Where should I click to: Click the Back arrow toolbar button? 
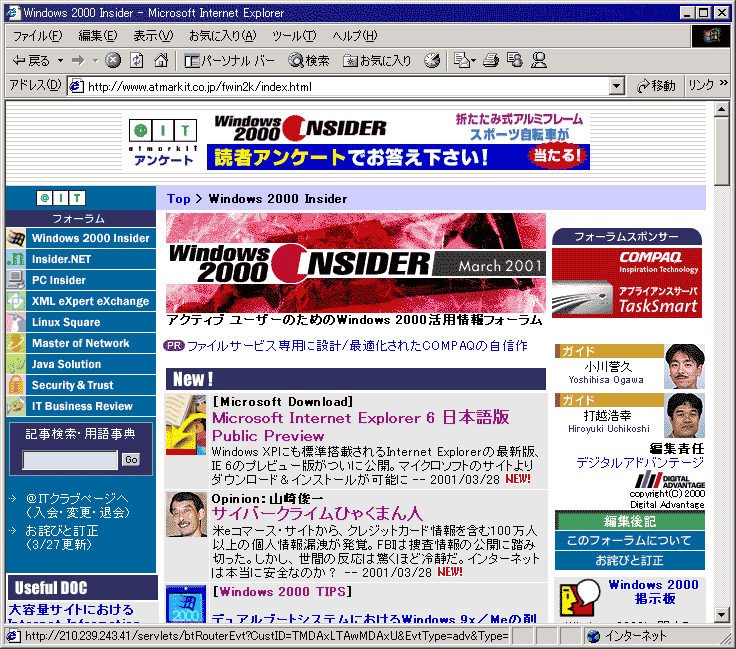[x=31, y=61]
